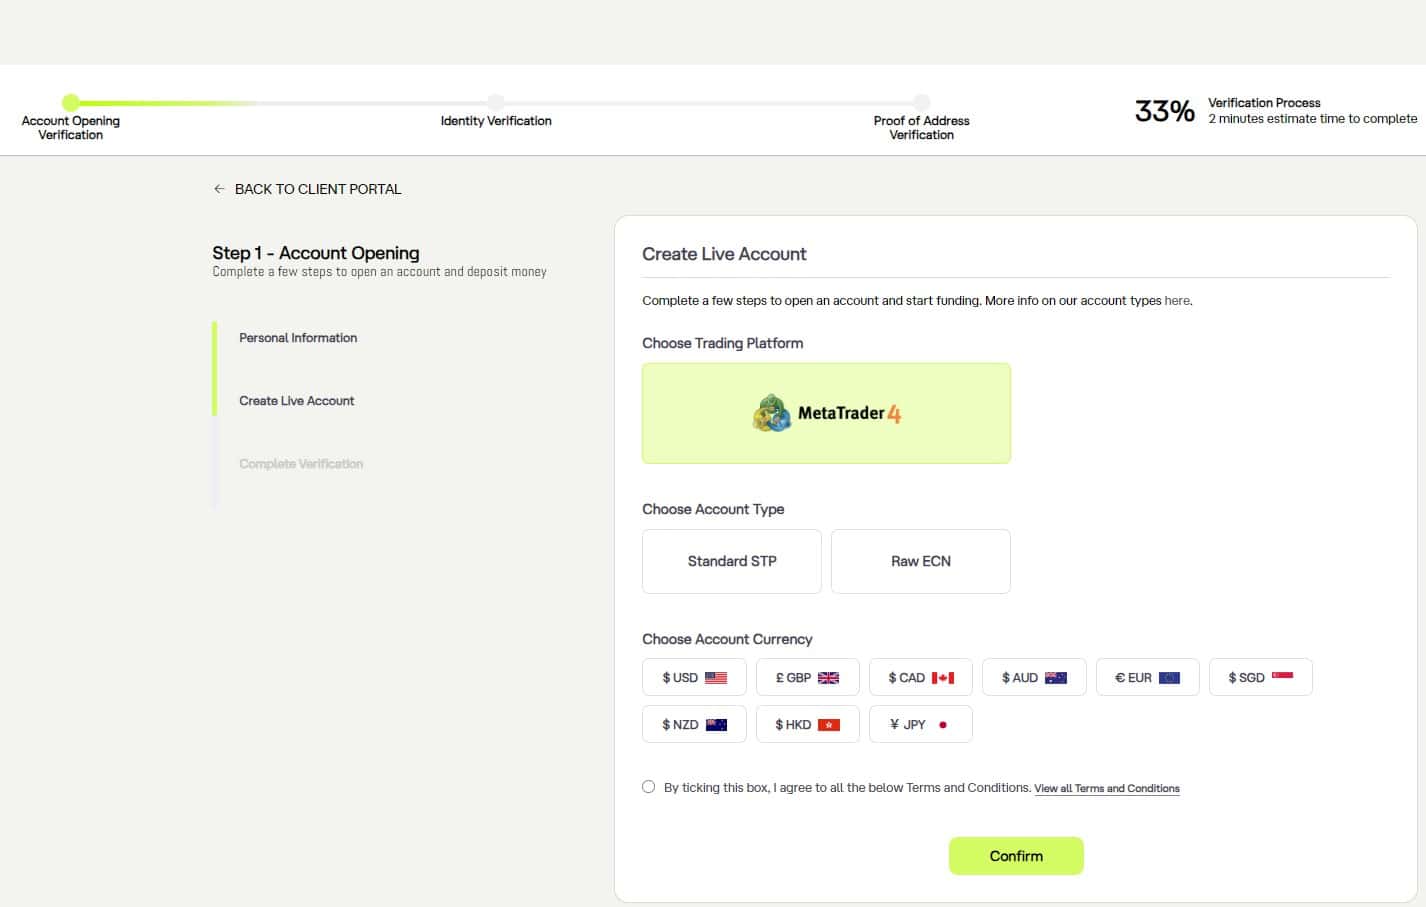Screen dimensions: 1426x907
Task: Pick CAD currency with Canadian flag
Action: click(921, 677)
